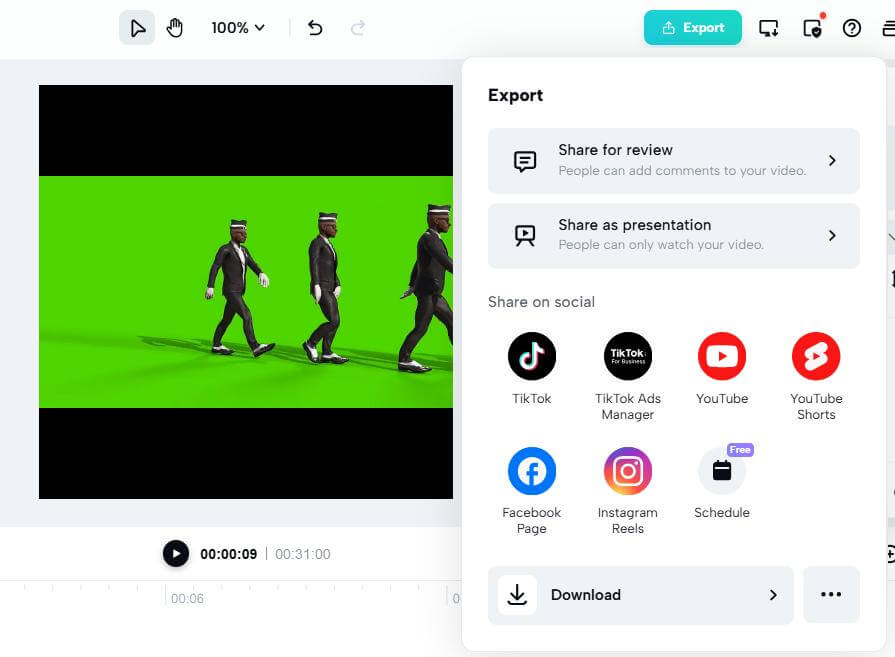Click the Share for review comment icon

(525, 161)
